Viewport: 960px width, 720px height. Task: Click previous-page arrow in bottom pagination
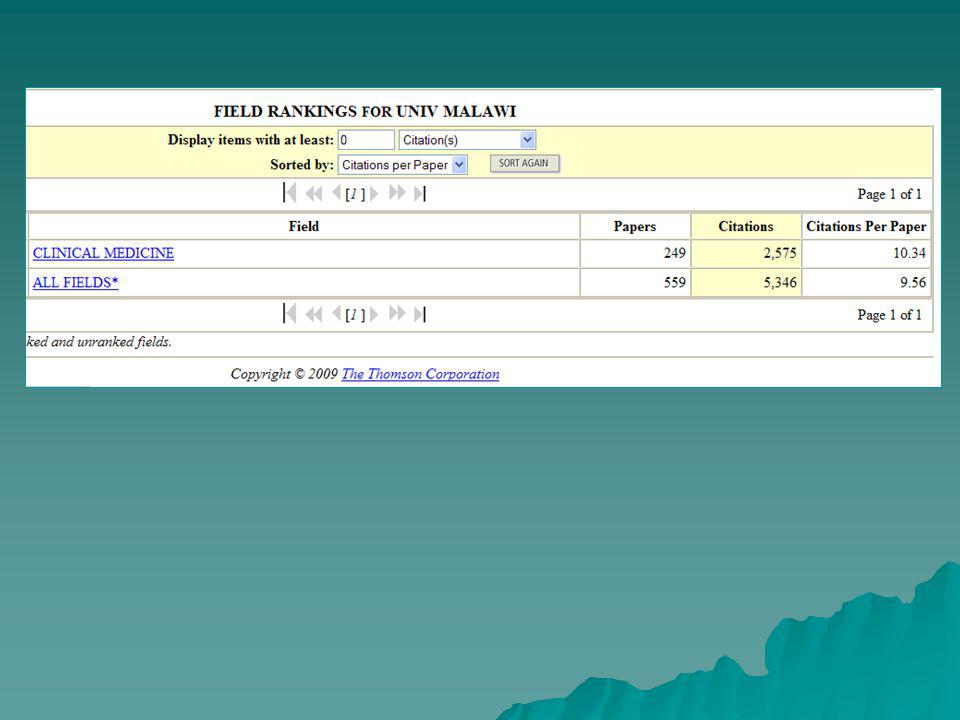[x=336, y=313]
